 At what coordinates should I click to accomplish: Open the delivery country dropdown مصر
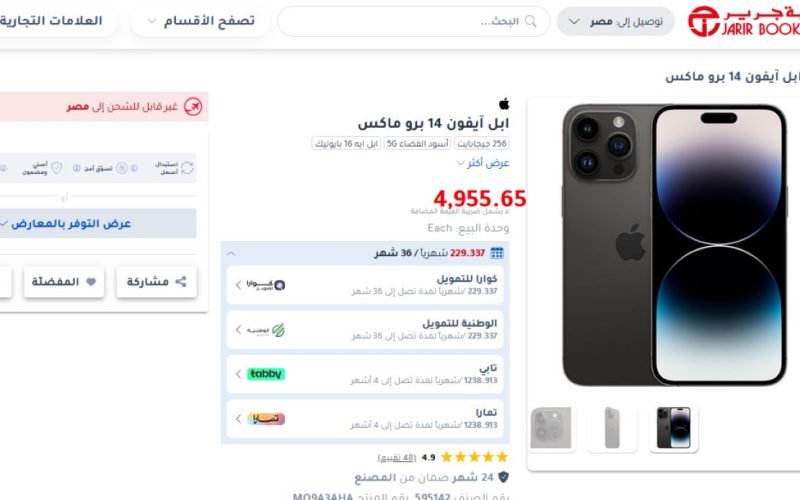(615, 21)
